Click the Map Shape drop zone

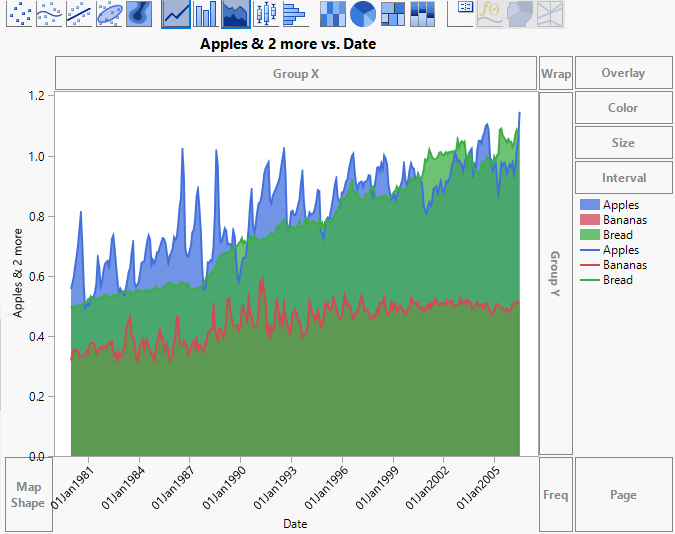(x=27, y=495)
